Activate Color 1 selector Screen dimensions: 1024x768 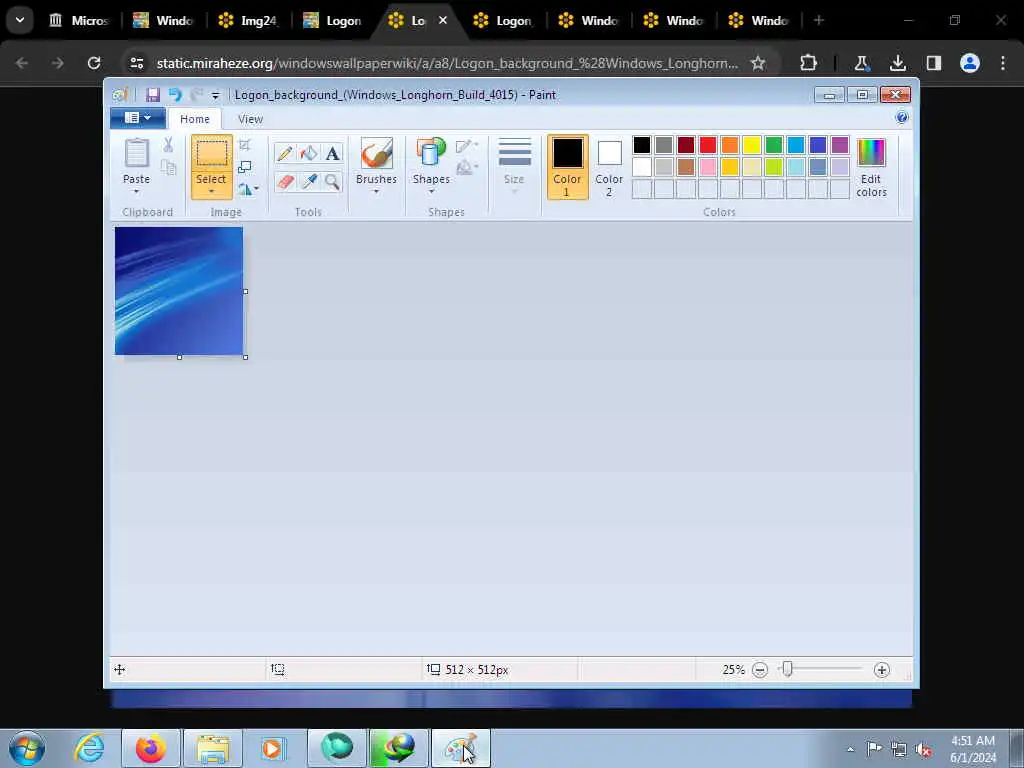click(x=567, y=167)
